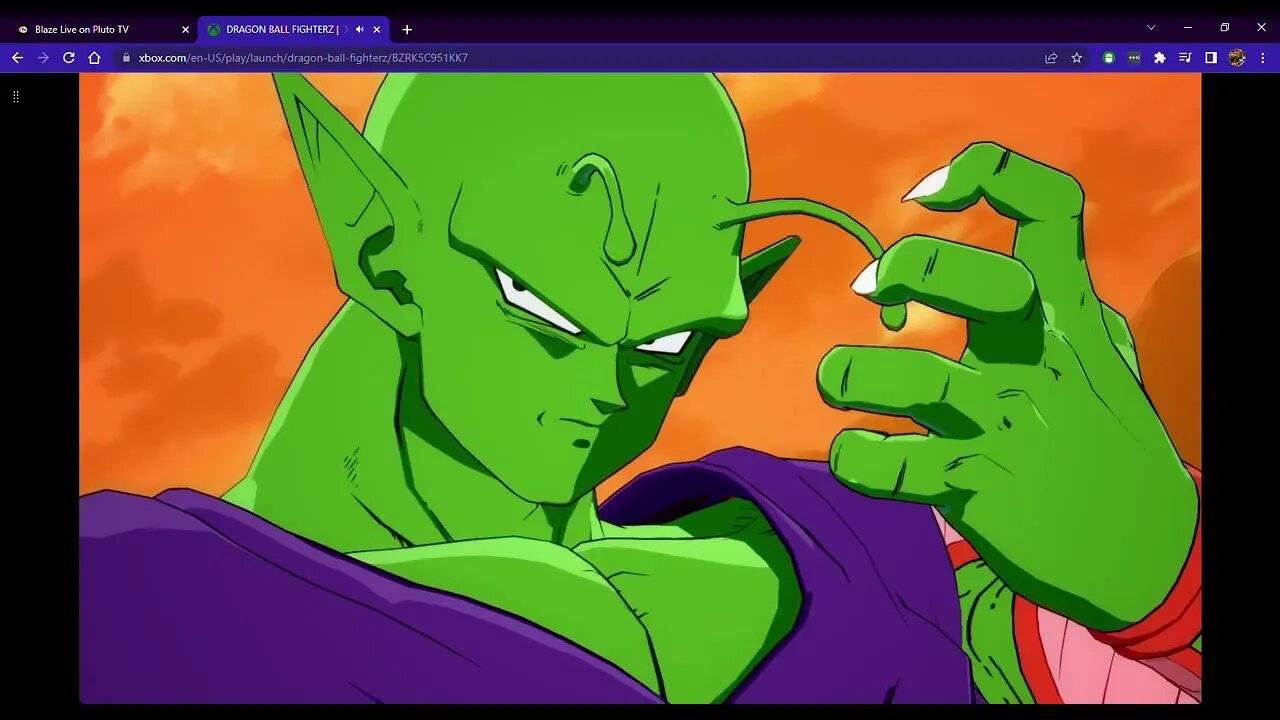Open Chrome three-dot menu

pyautogui.click(x=1263, y=58)
